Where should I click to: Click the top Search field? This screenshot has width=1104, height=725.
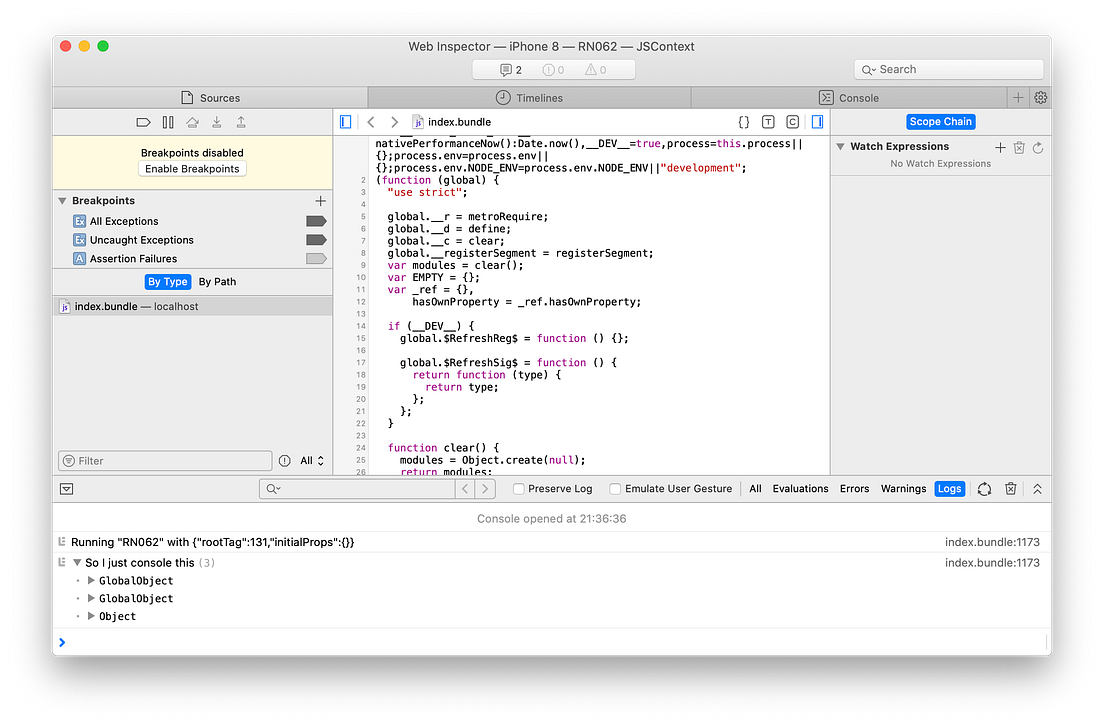[948, 70]
